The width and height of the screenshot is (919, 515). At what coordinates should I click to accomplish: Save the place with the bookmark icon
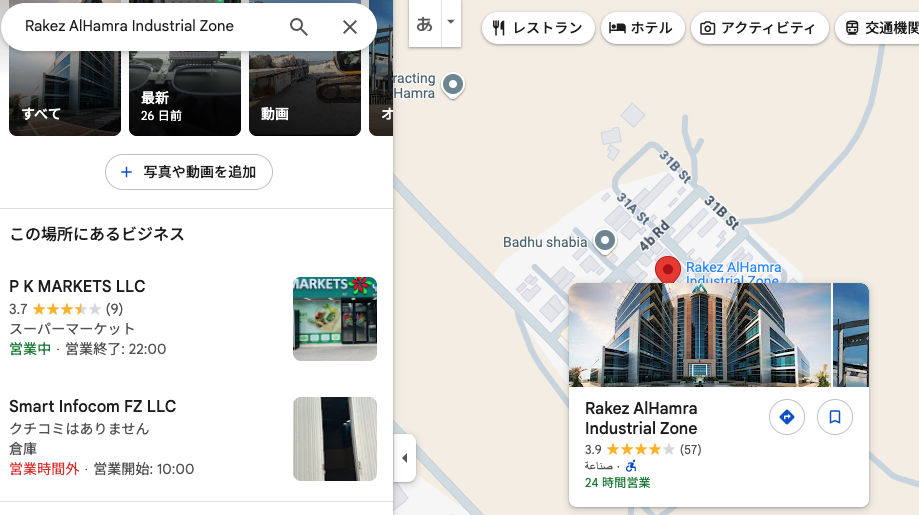[x=835, y=417]
